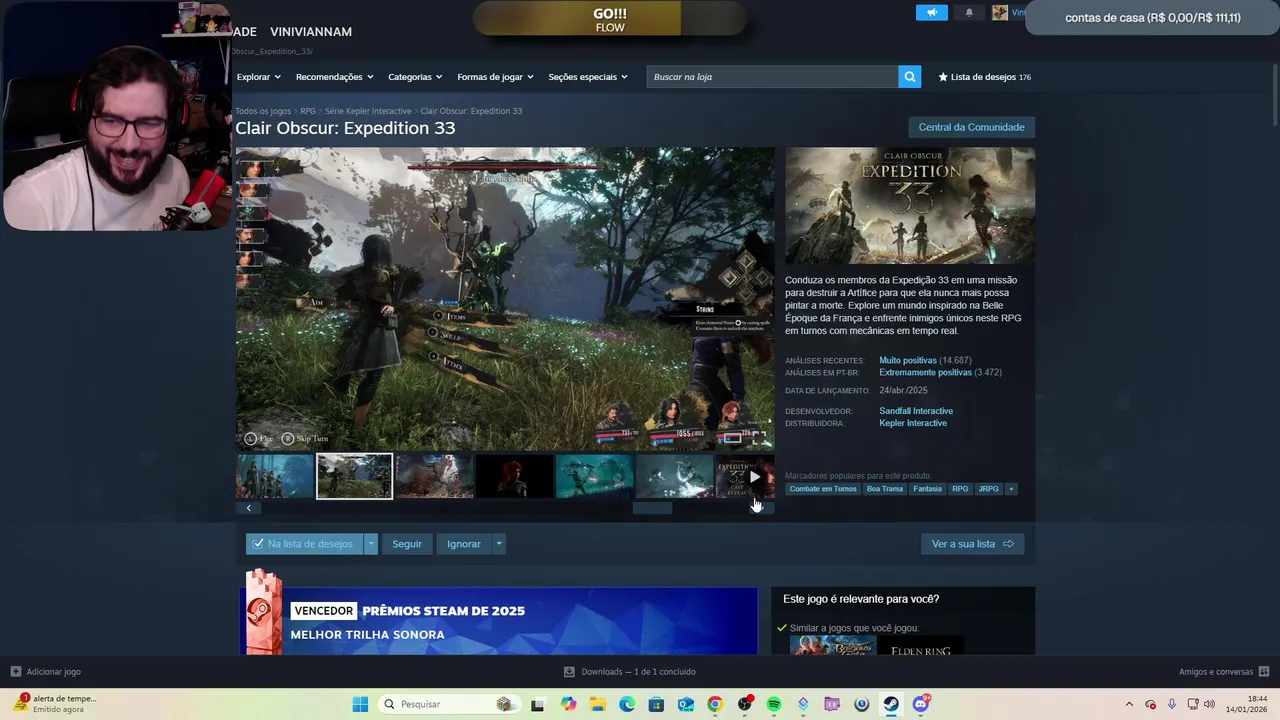This screenshot has width=1280, height=720.
Task: Open Discord from the taskbar
Action: 921,704
